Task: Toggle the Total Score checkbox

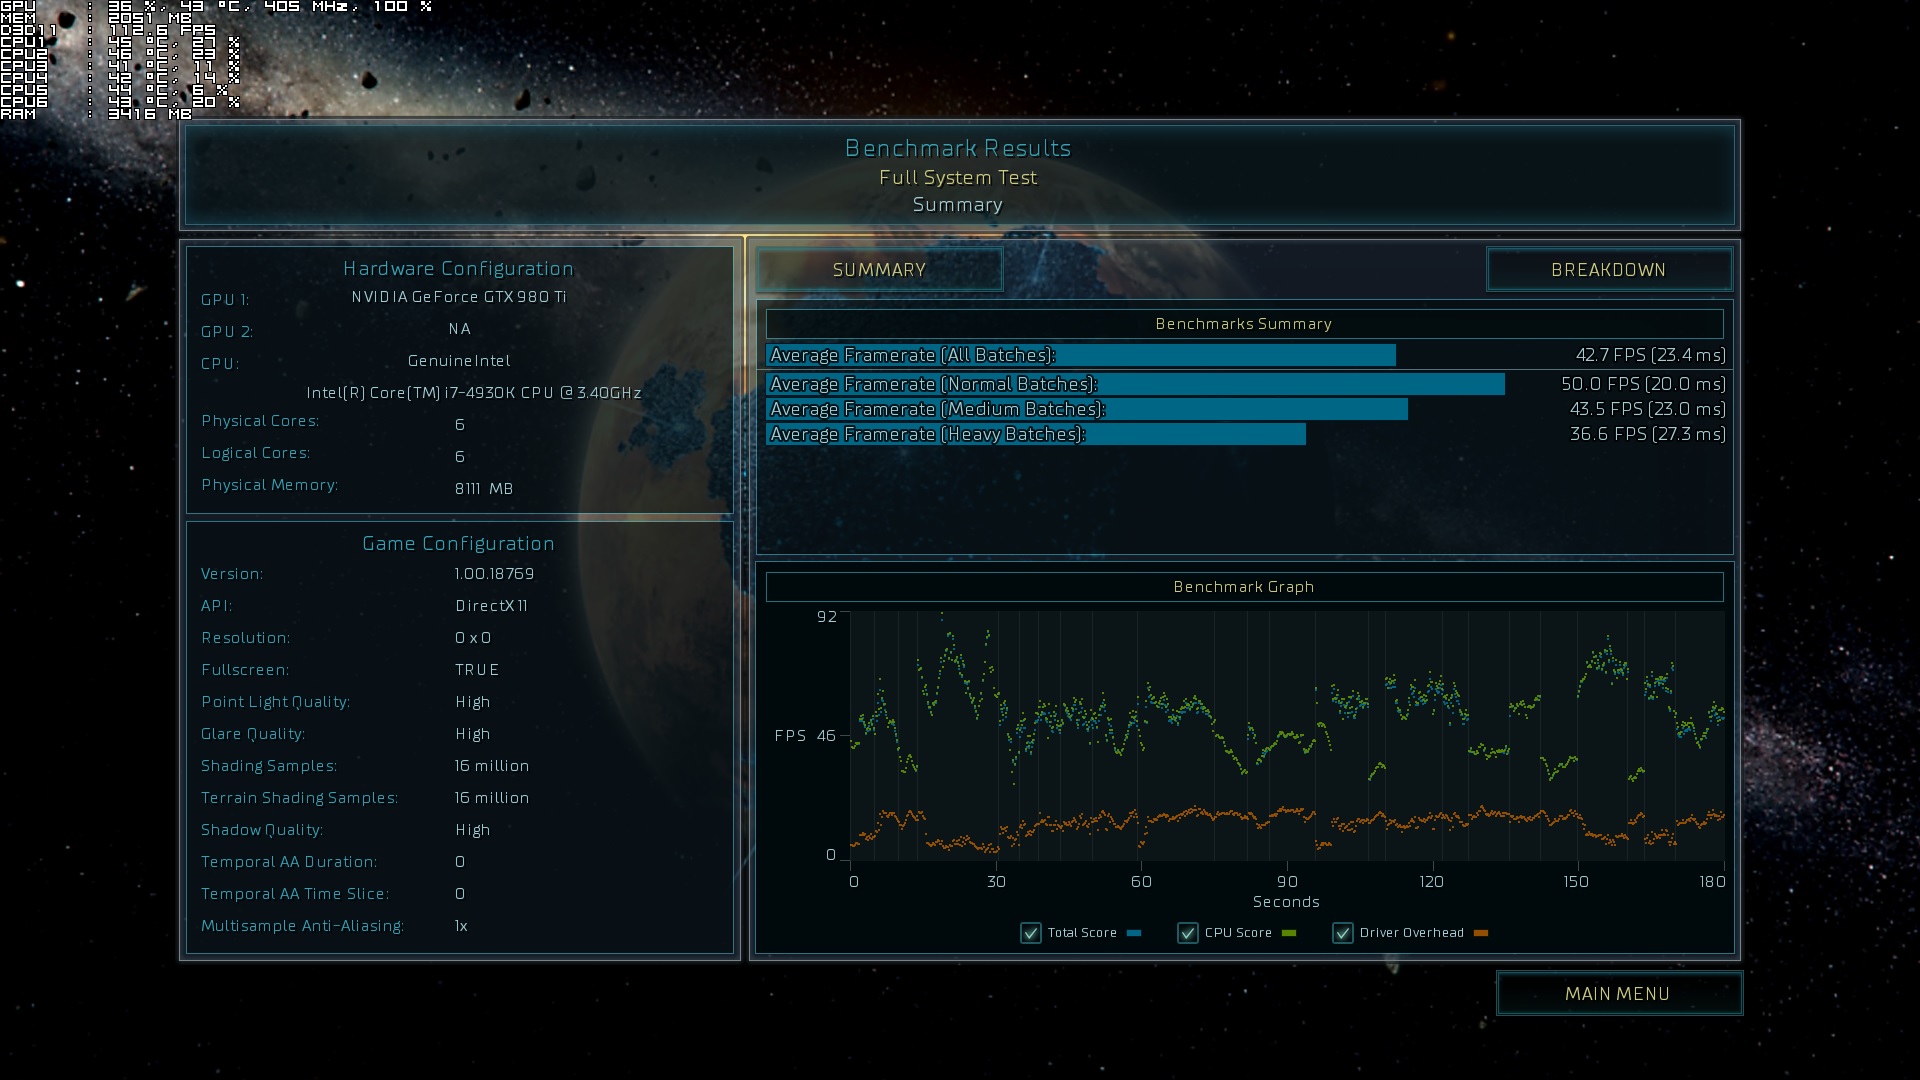Action: point(1031,933)
